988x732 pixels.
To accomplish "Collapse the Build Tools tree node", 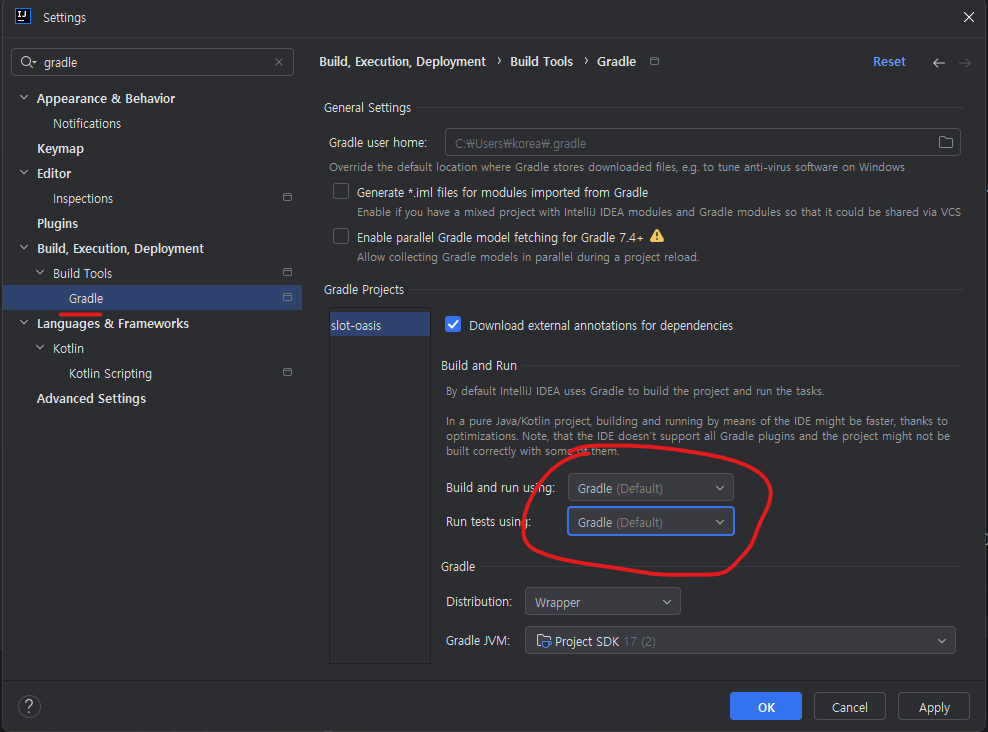I will click(x=40, y=273).
